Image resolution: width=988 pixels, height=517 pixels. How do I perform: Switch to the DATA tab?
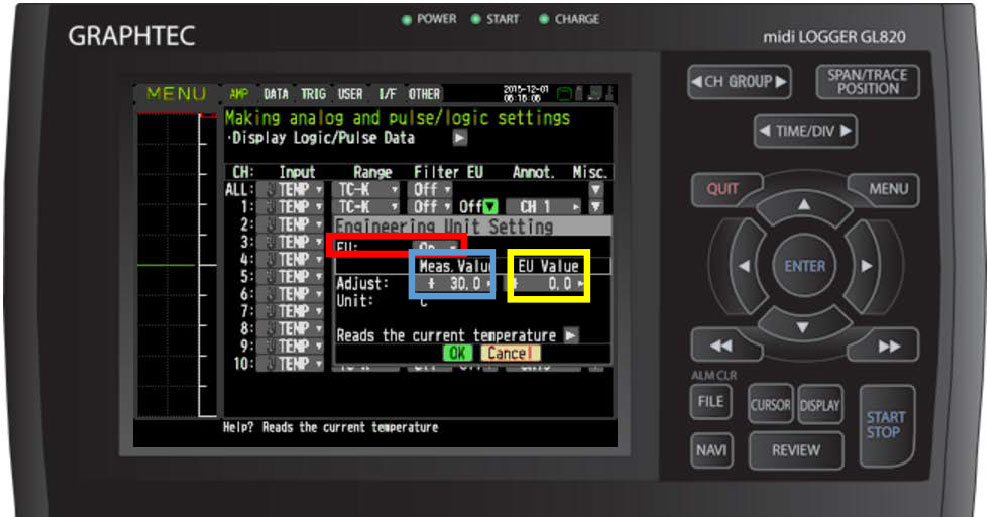click(x=276, y=94)
